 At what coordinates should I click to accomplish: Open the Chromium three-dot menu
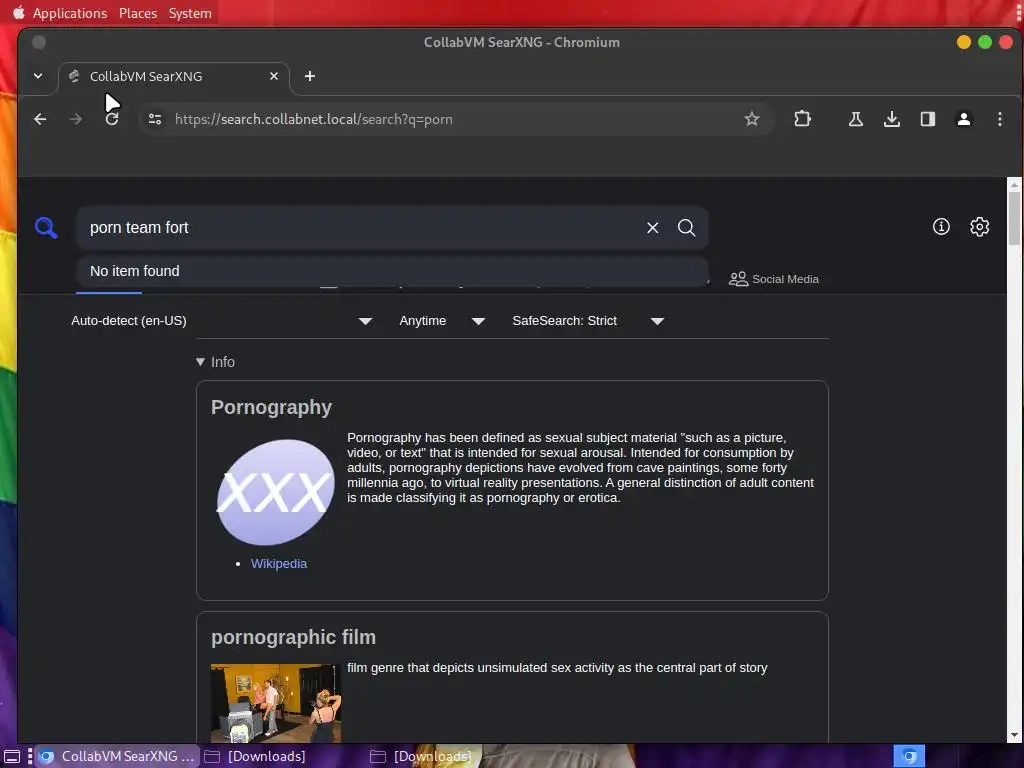tap(999, 119)
